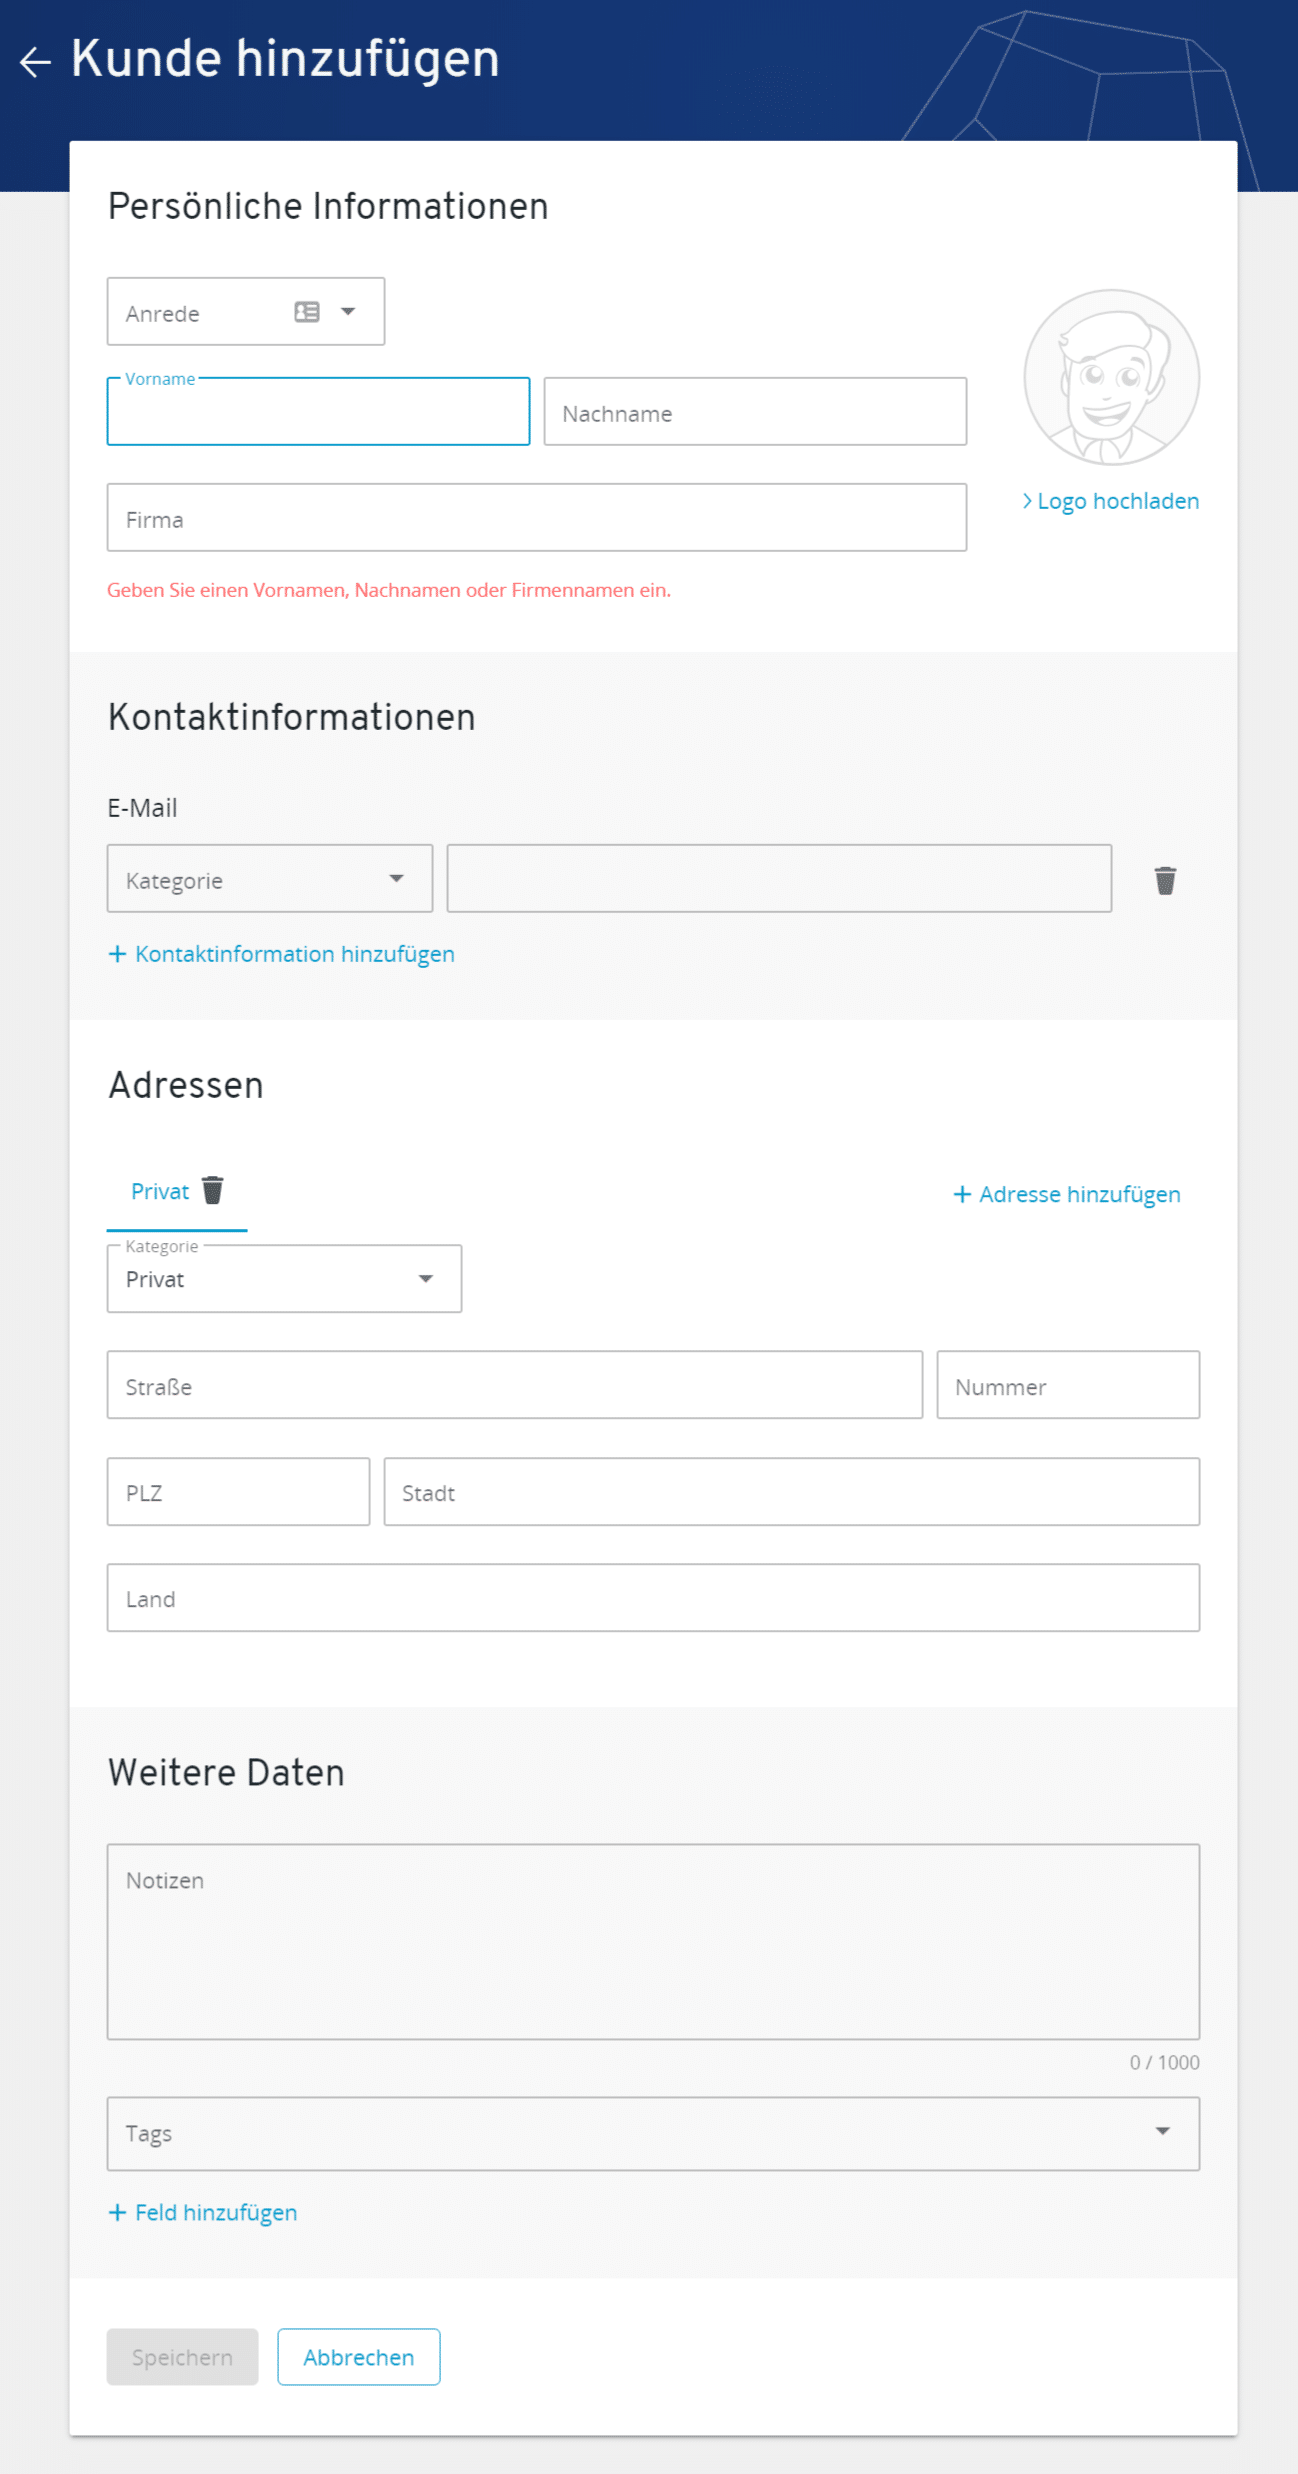Click plus icon beside Feld hinzufügen

117,2212
